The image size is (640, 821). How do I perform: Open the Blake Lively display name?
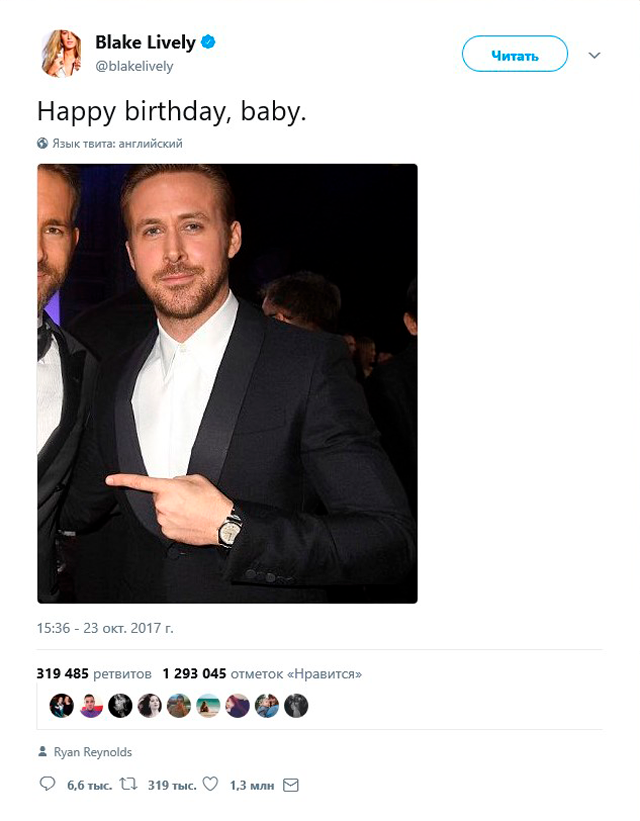pos(145,42)
